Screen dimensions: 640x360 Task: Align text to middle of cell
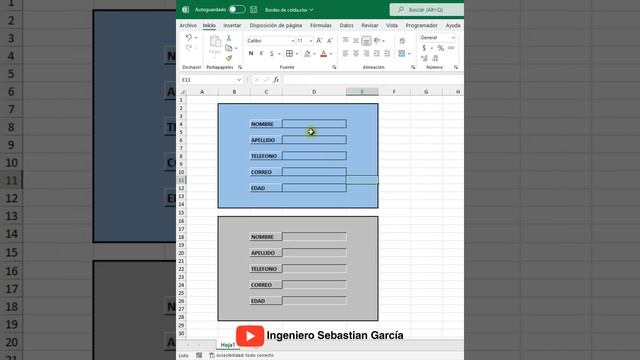[356, 40]
